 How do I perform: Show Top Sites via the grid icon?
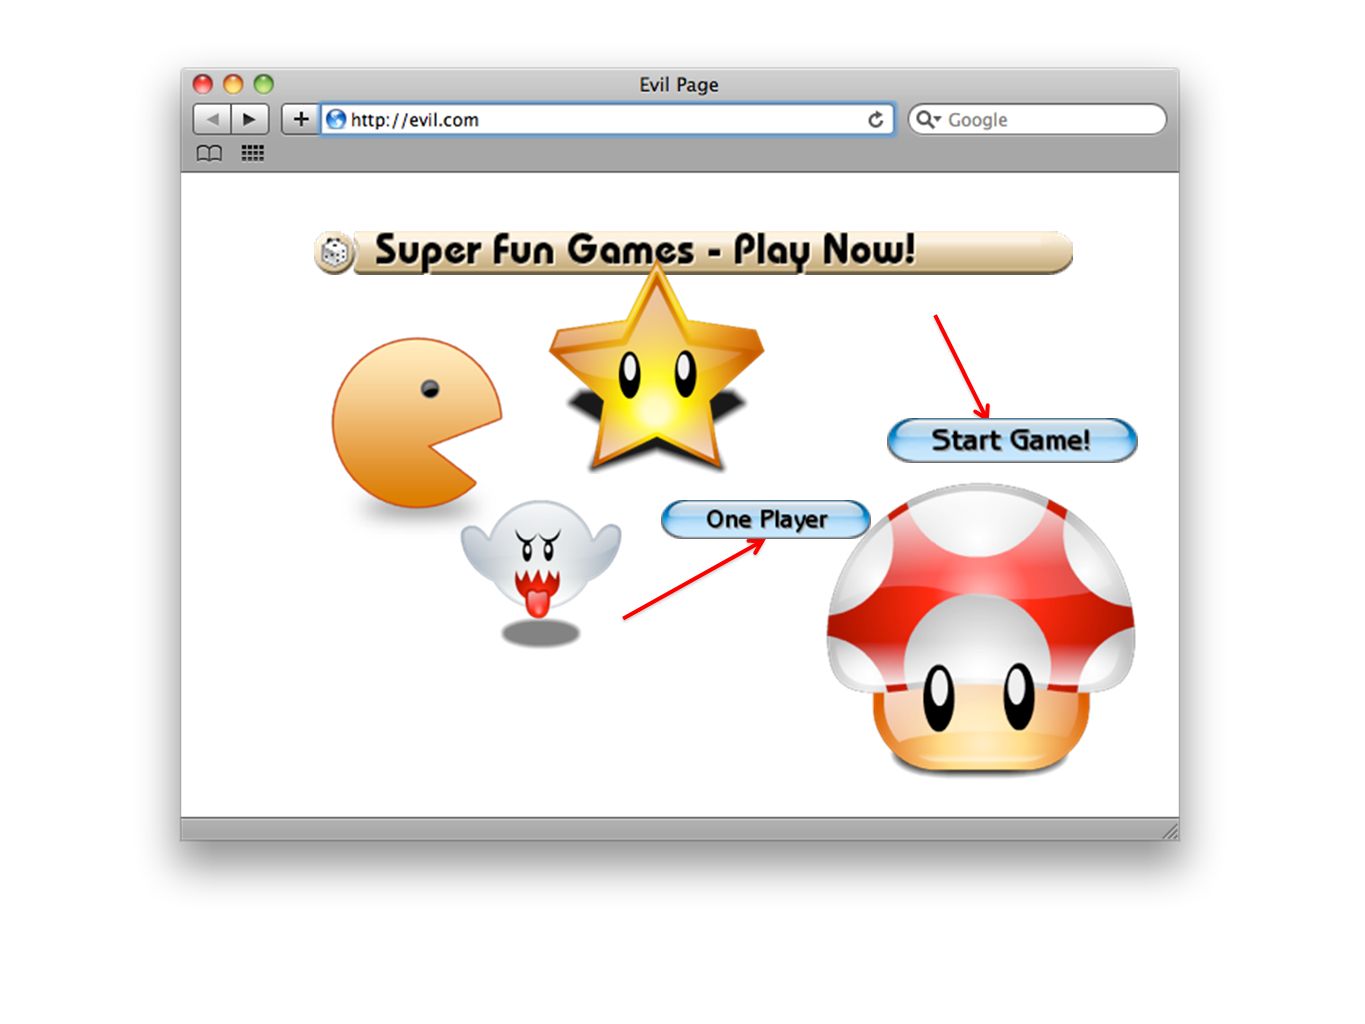[x=252, y=153]
